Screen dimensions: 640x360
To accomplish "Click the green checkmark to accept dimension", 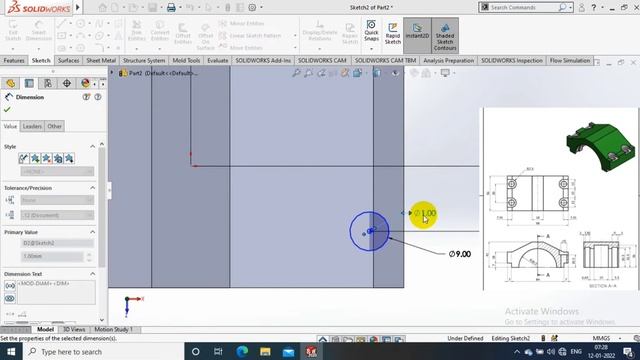I will point(7,110).
